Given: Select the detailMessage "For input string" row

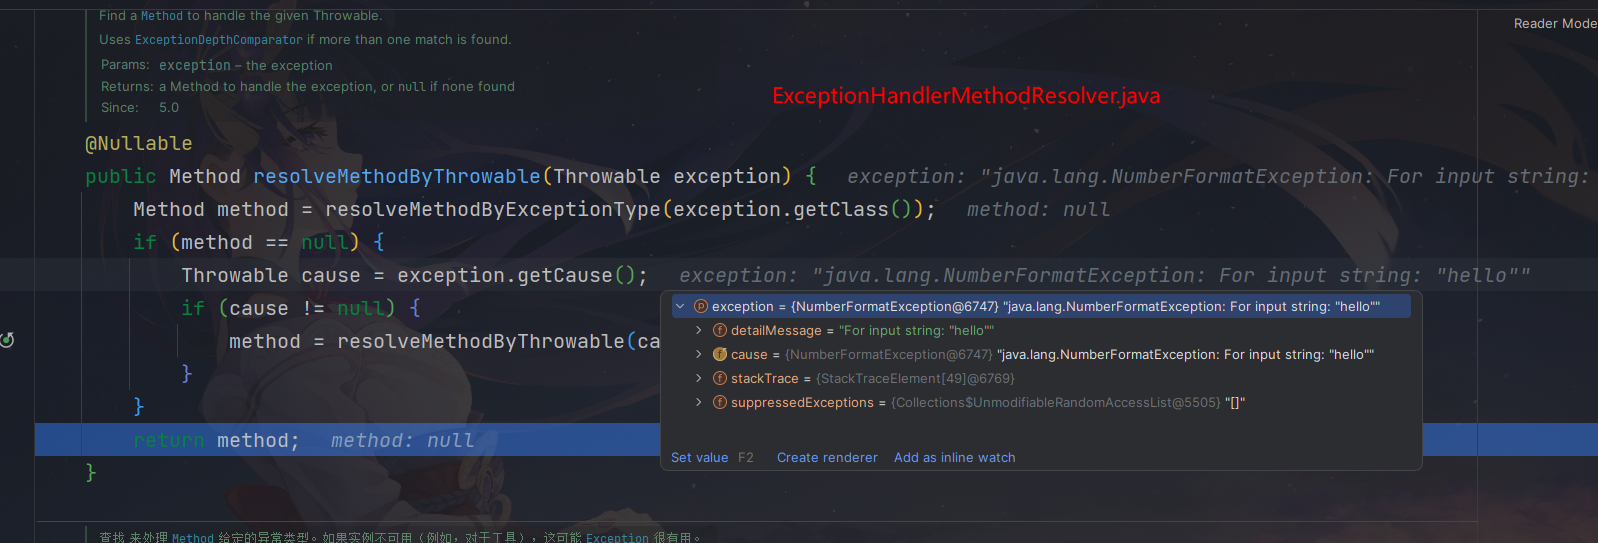Looking at the screenshot, I should pos(1040,330).
